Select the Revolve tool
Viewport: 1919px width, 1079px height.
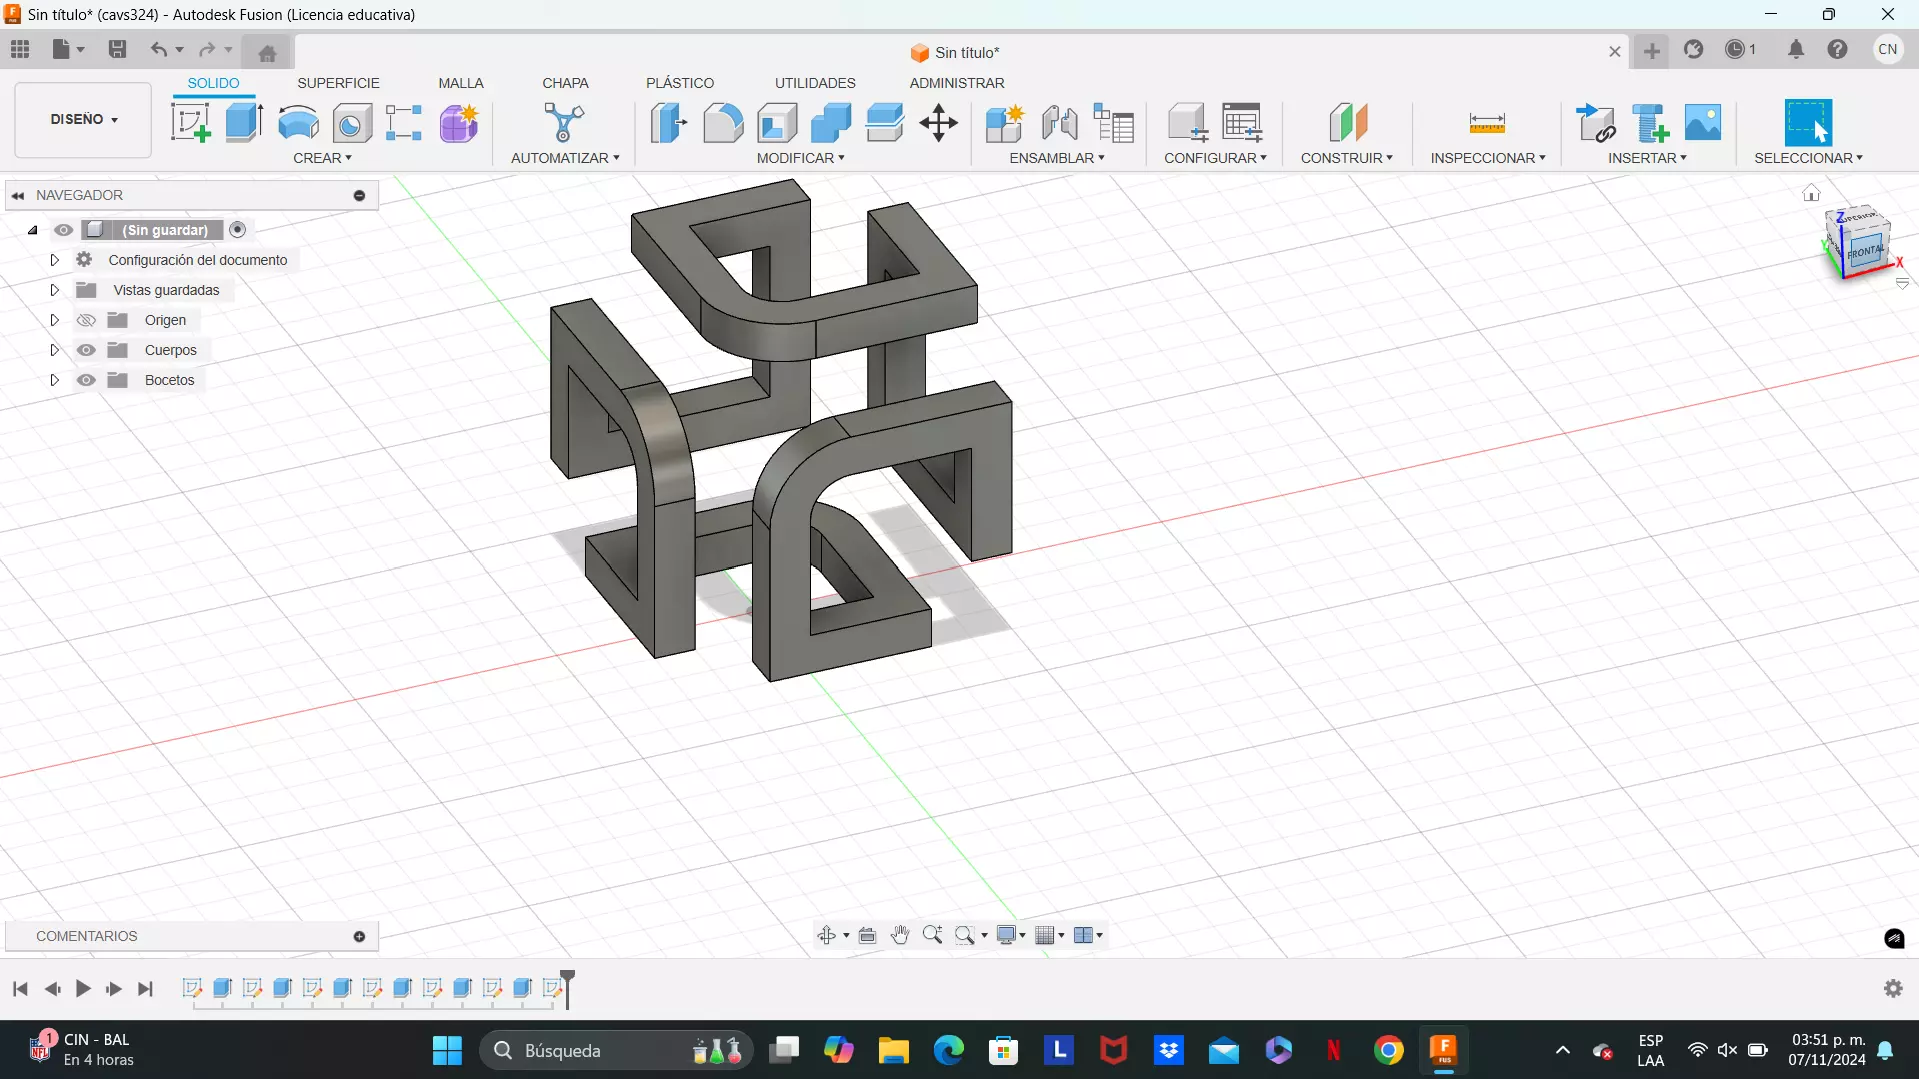pos(298,123)
